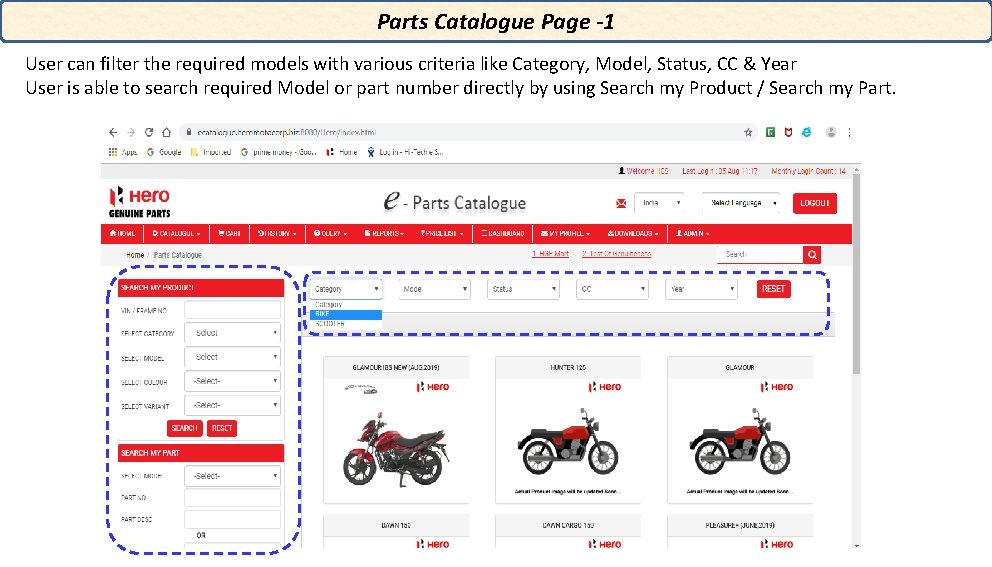Open the Log in Hi-Tech bookmark
This screenshot has width=992, height=567.
(406, 152)
